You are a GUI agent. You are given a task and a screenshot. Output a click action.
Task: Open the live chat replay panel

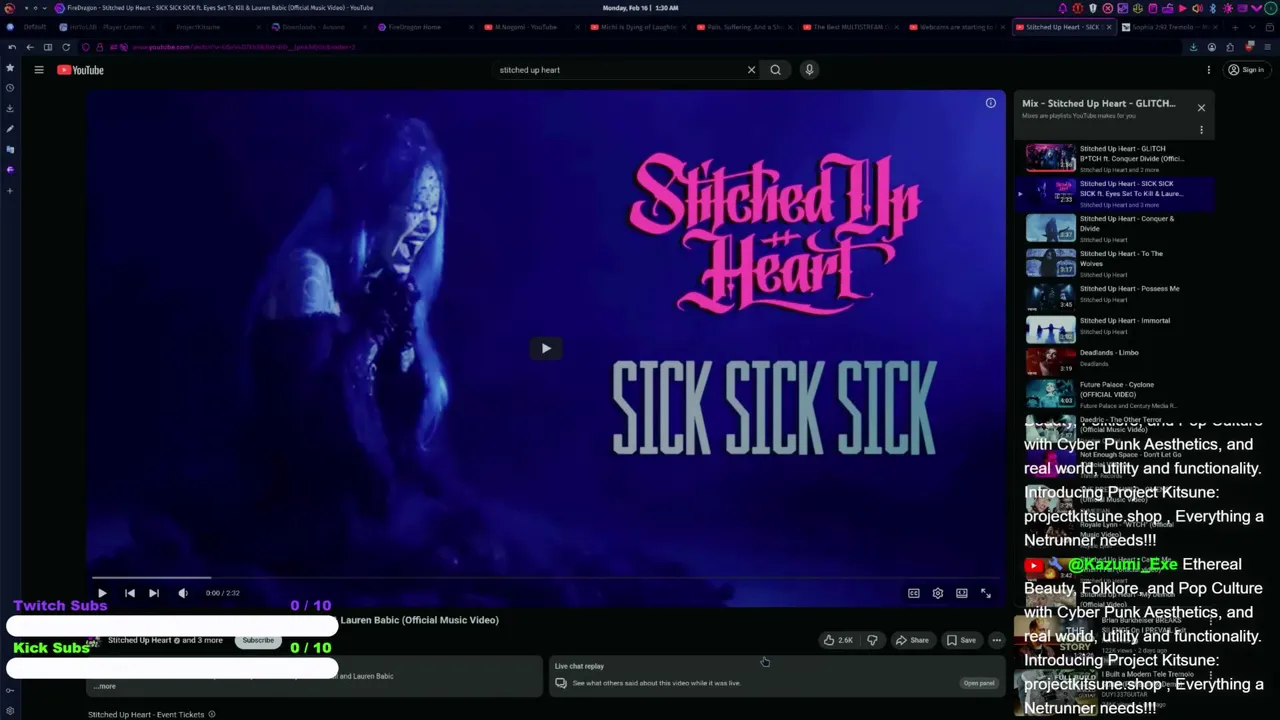979,683
